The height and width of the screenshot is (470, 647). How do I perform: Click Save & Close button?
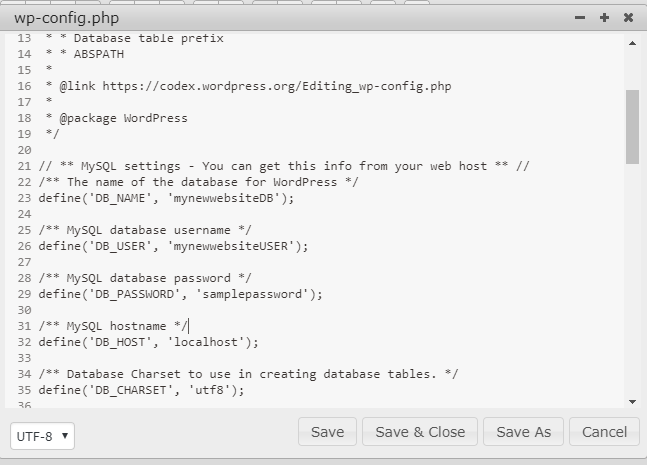pyautogui.click(x=420, y=432)
